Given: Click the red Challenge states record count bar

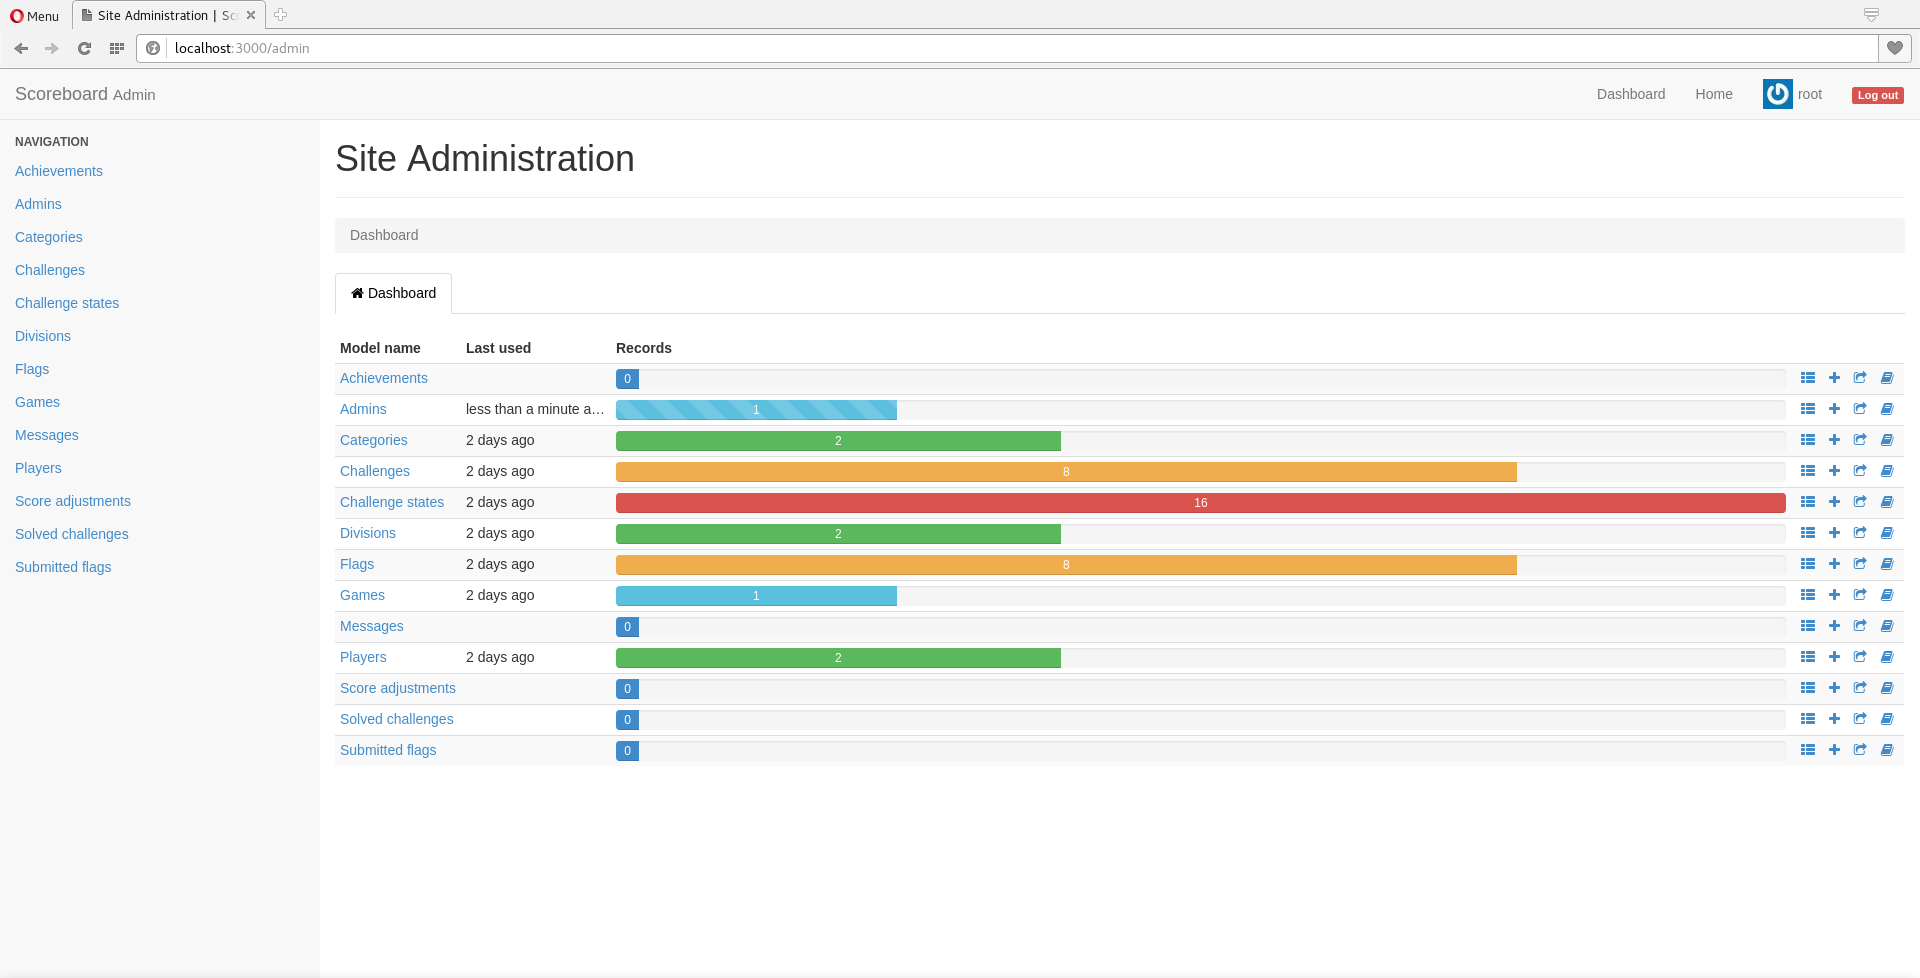Looking at the screenshot, I should (1200, 503).
